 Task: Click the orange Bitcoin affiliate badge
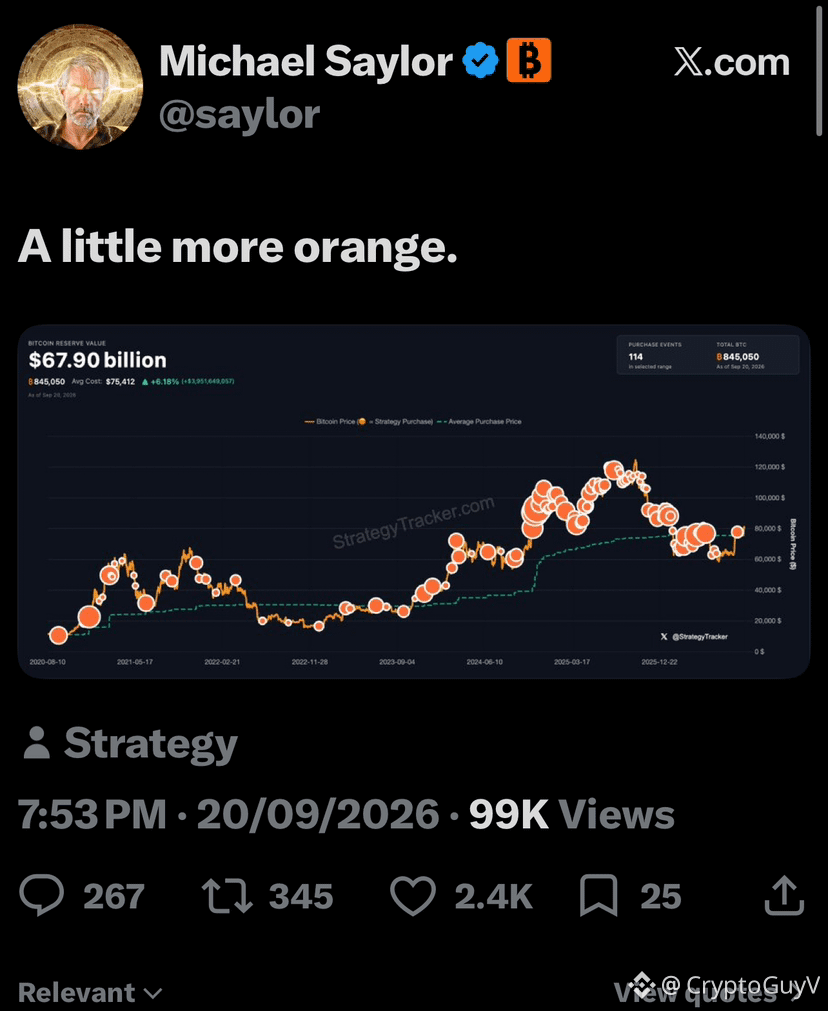[529, 60]
